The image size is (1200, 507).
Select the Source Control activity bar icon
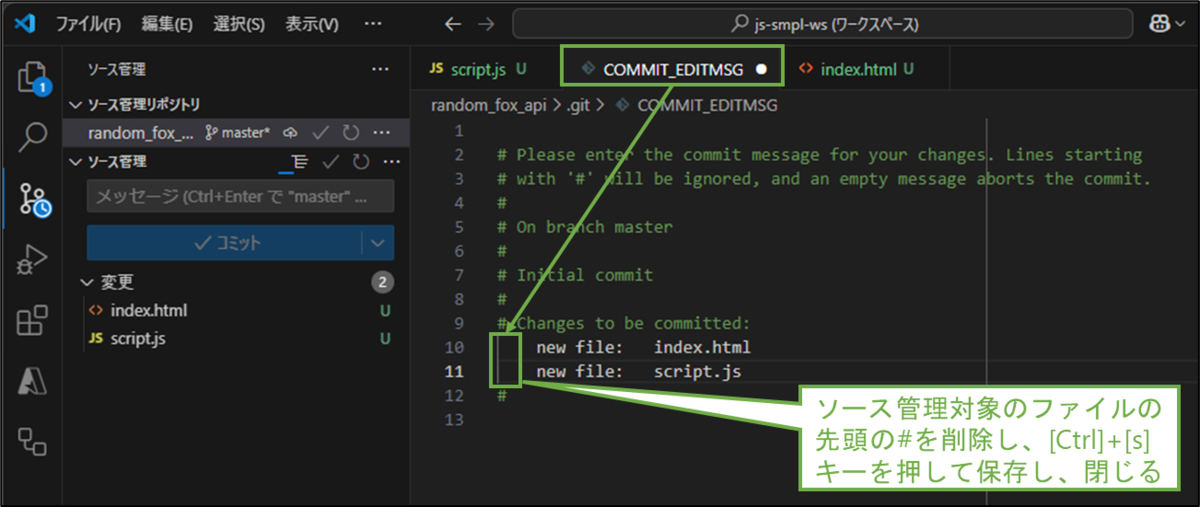point(34,199)
